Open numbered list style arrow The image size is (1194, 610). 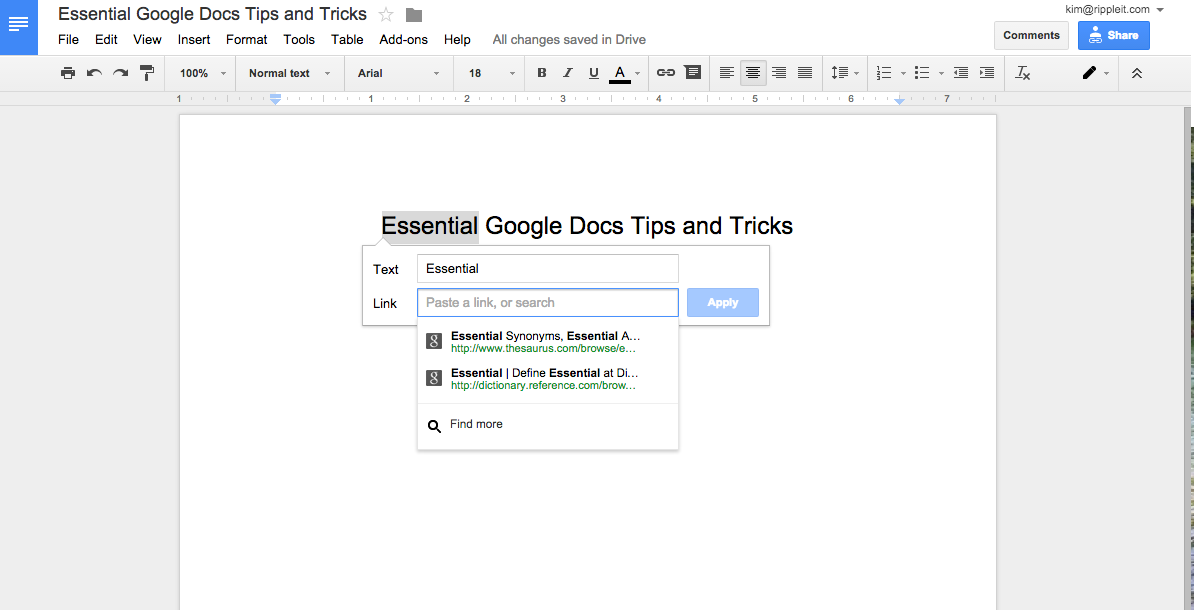[x=903, y=74]
